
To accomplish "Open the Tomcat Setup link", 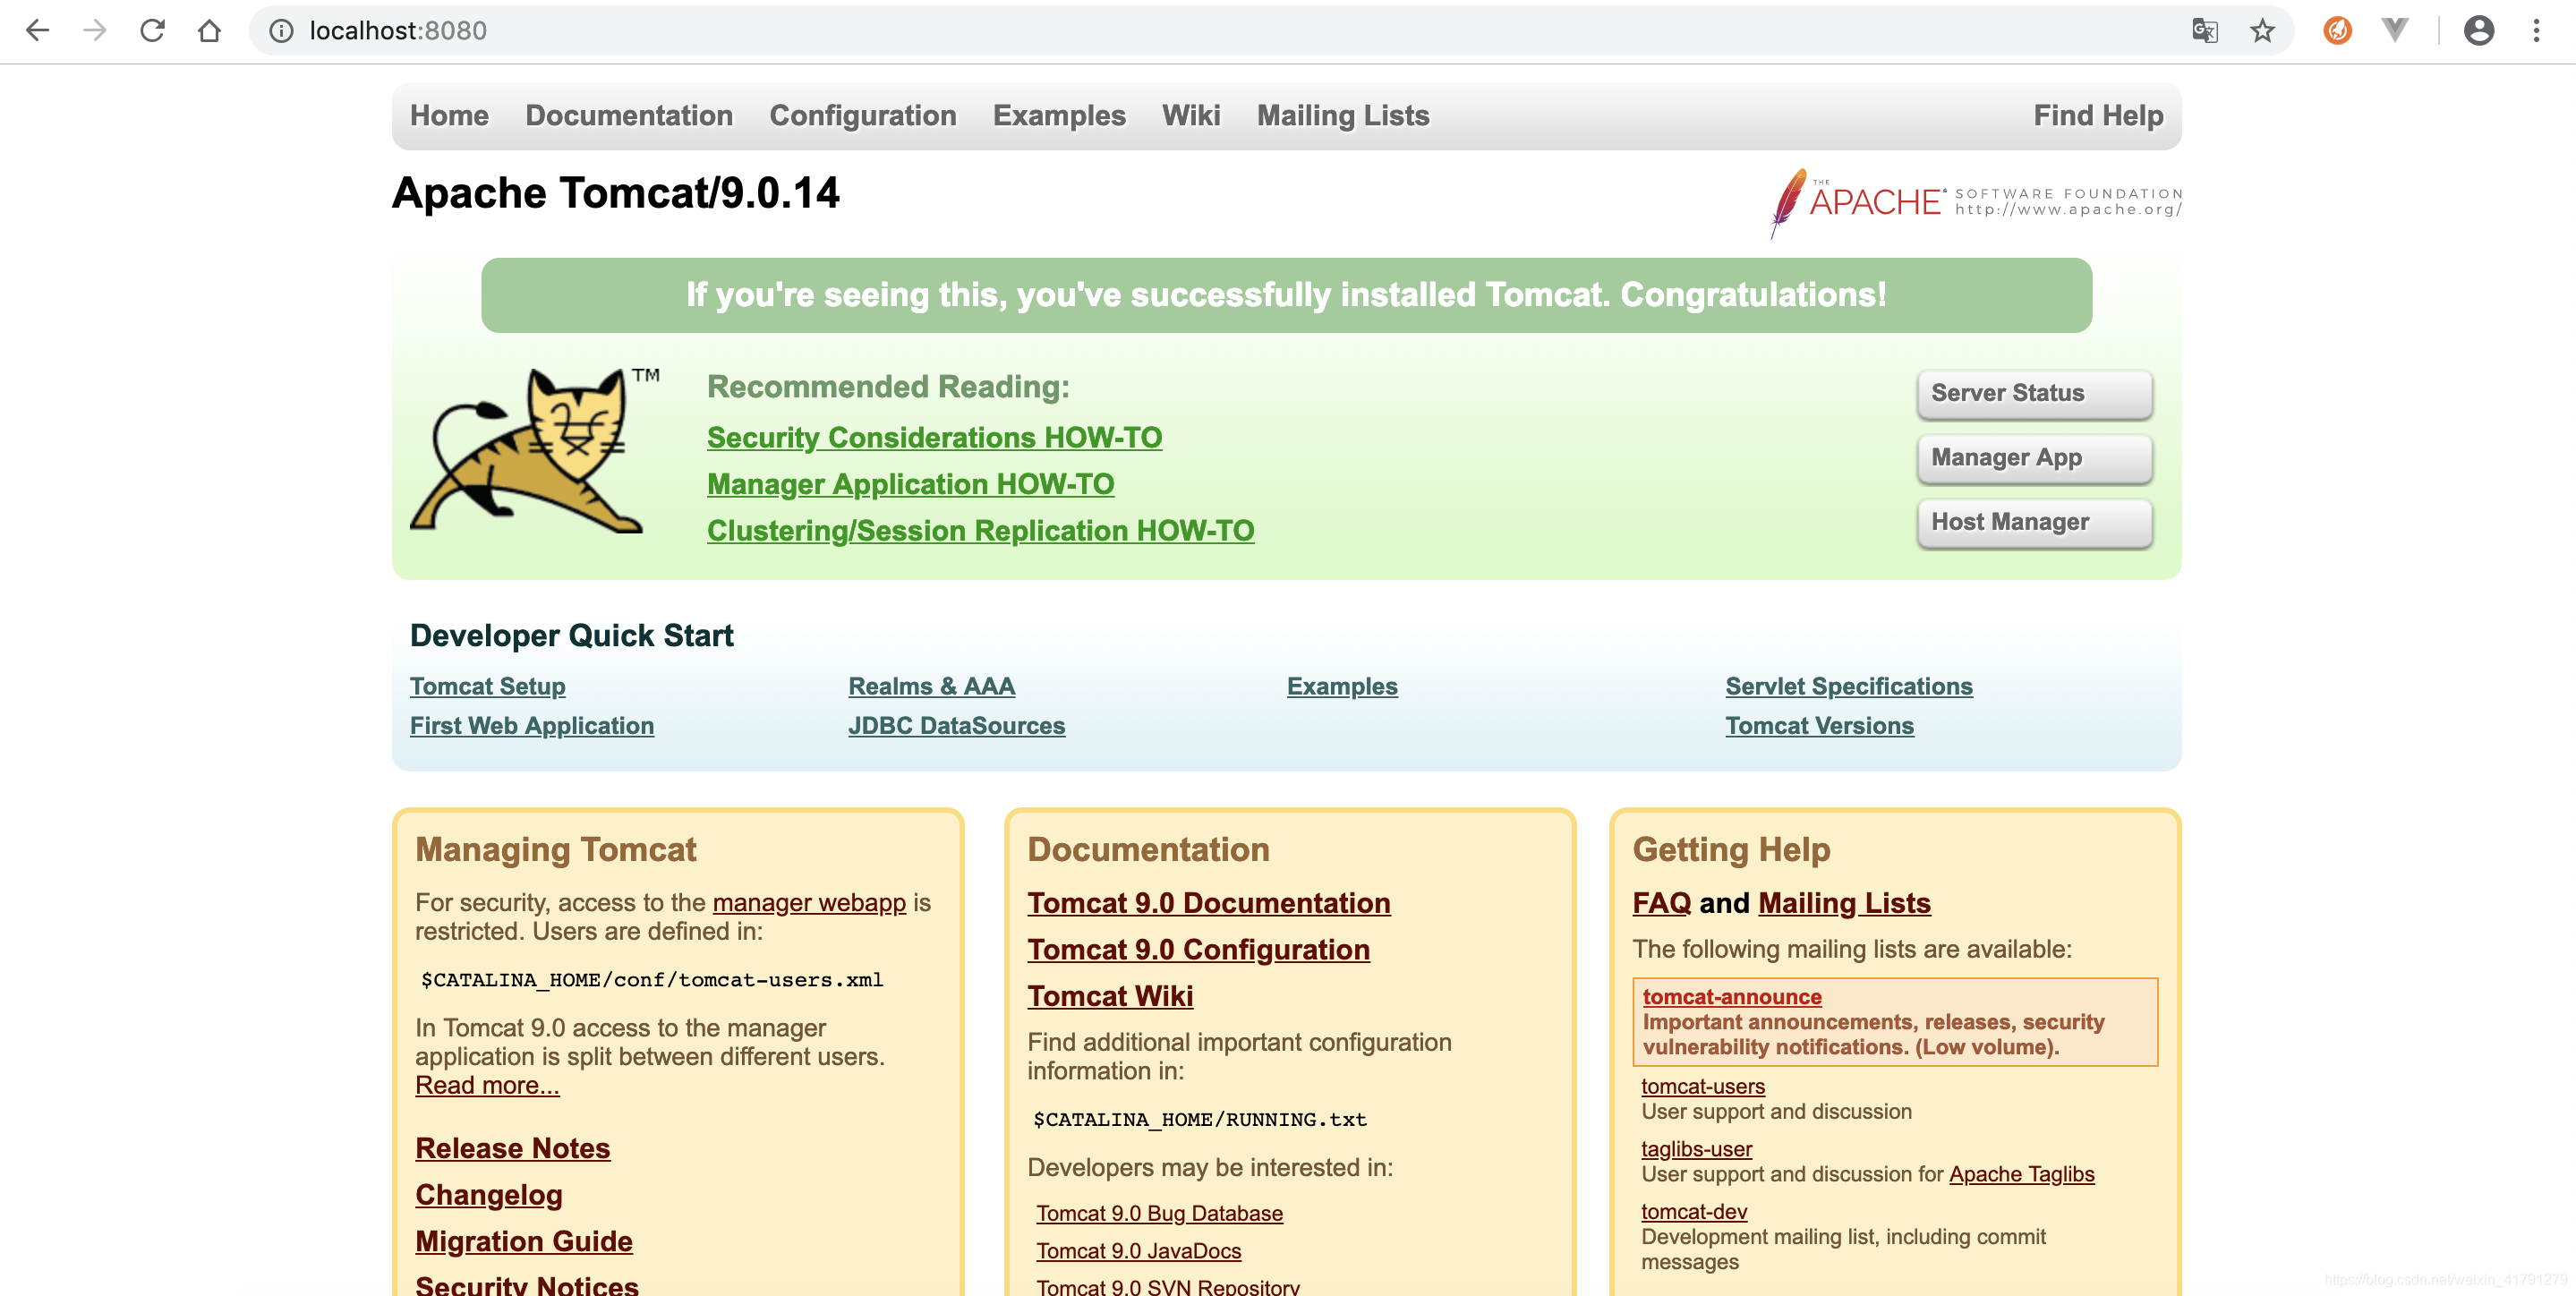I will tap(487, 687).
